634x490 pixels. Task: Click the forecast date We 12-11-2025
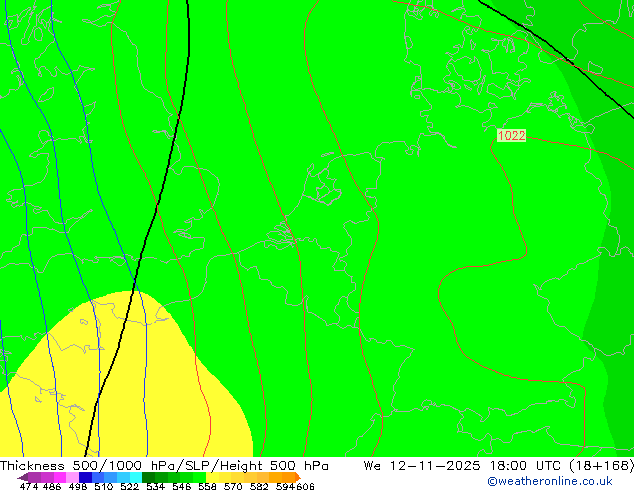(x=423, y=466)
